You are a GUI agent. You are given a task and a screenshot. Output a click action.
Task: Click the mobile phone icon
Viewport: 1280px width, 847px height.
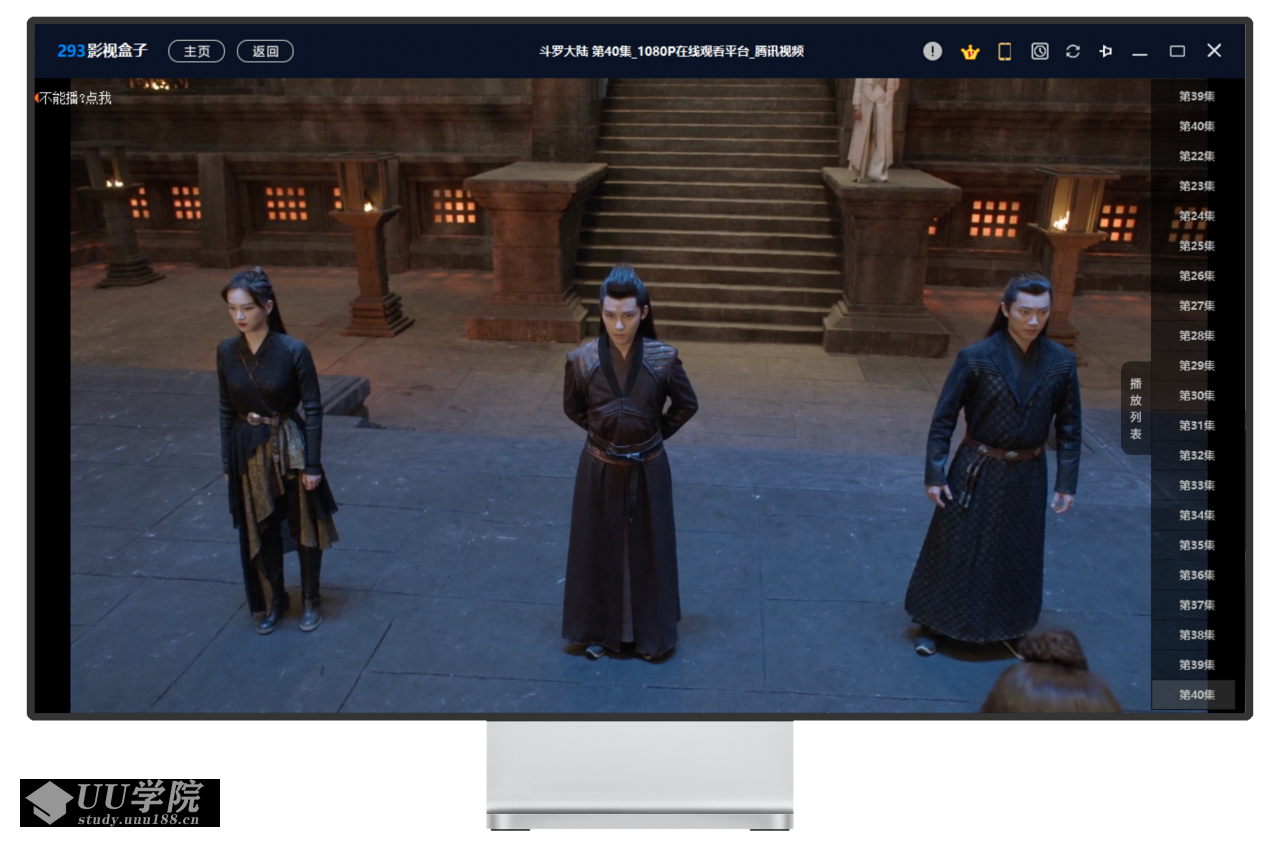1005,51
